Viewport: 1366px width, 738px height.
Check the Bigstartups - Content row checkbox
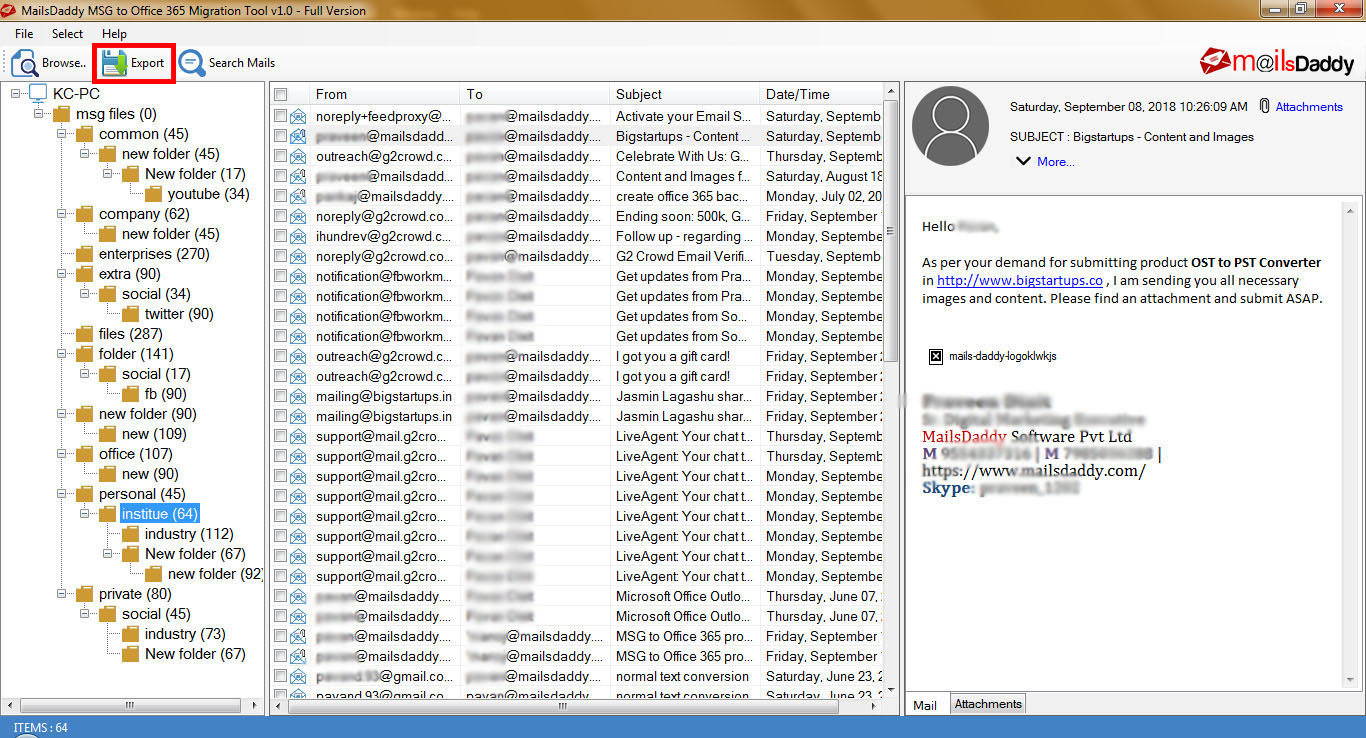click(281, 136)
